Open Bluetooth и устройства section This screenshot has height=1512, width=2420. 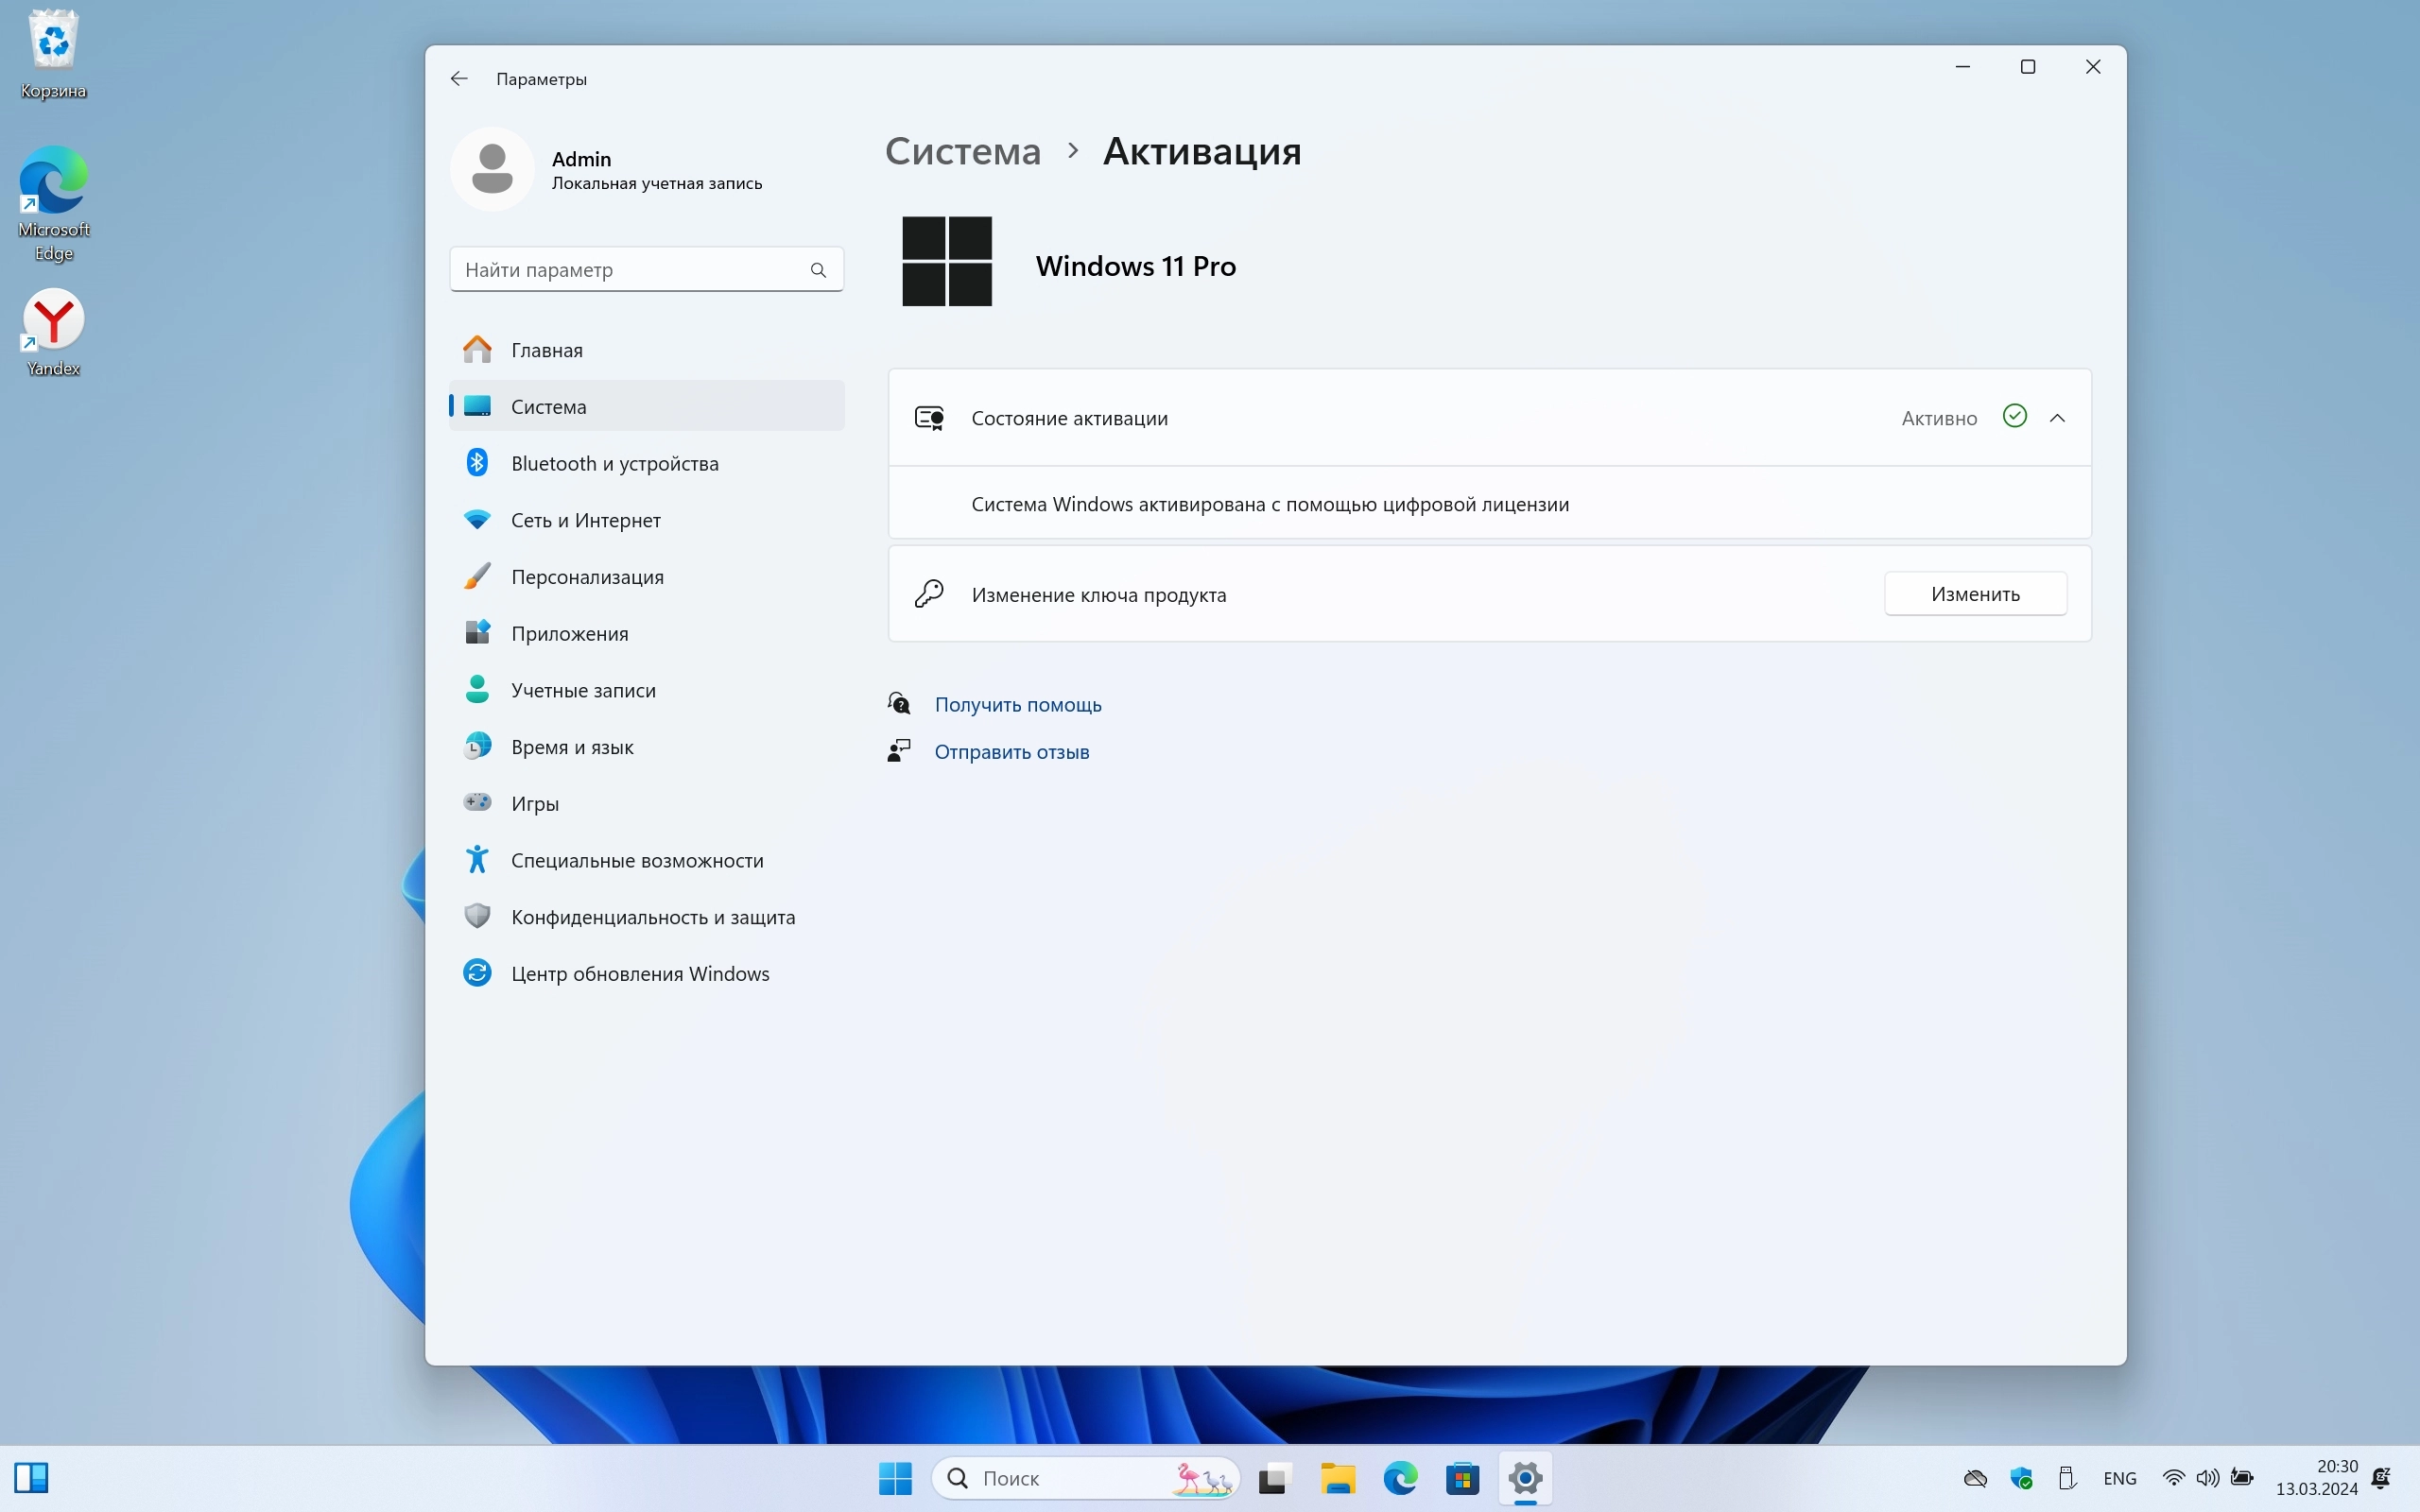point(614,463)
